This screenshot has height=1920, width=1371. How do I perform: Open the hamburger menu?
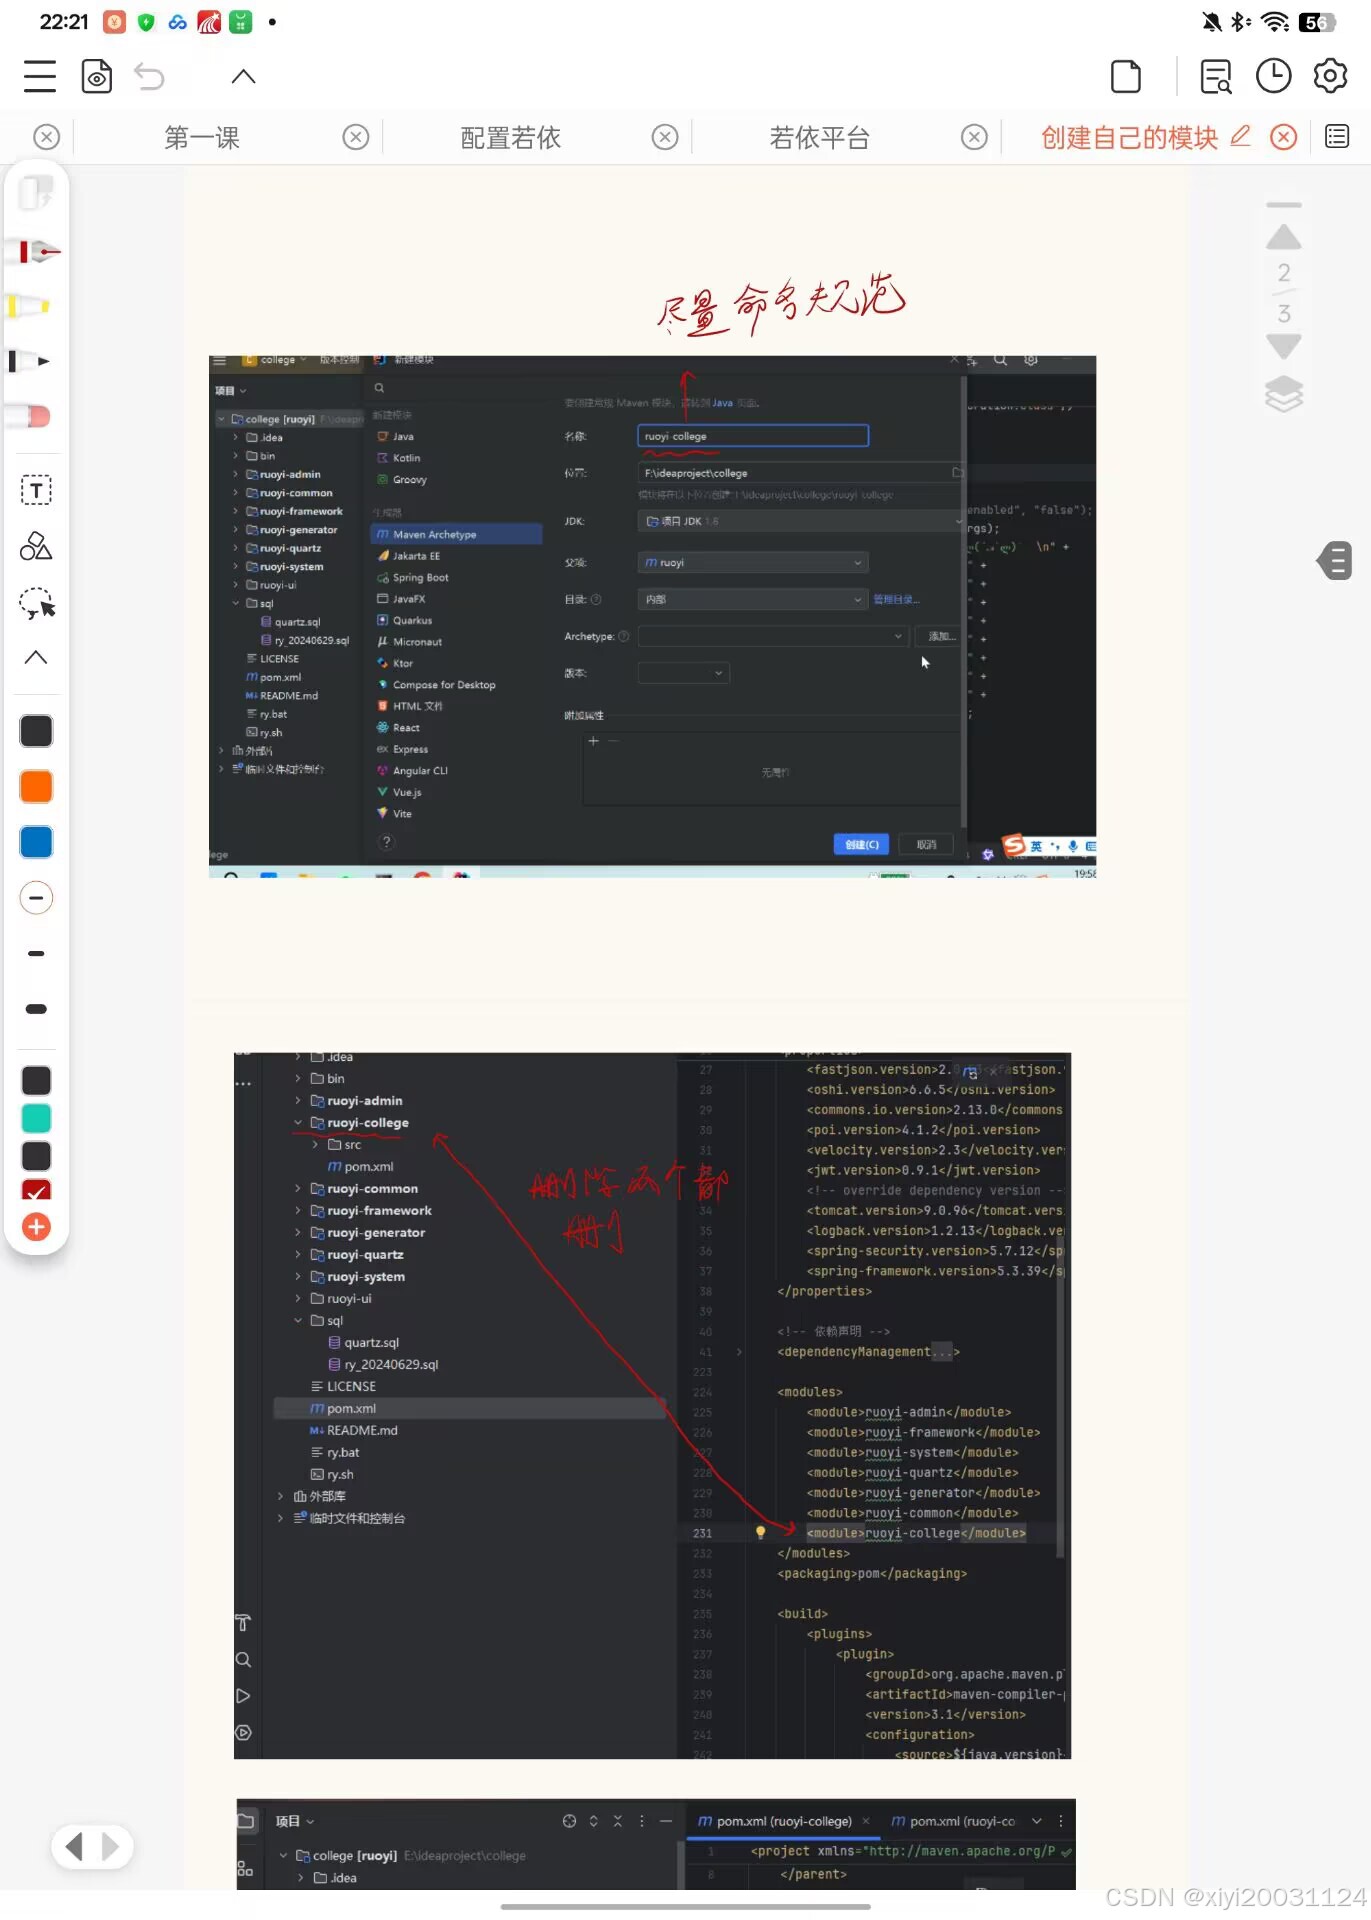pos(40,77)
